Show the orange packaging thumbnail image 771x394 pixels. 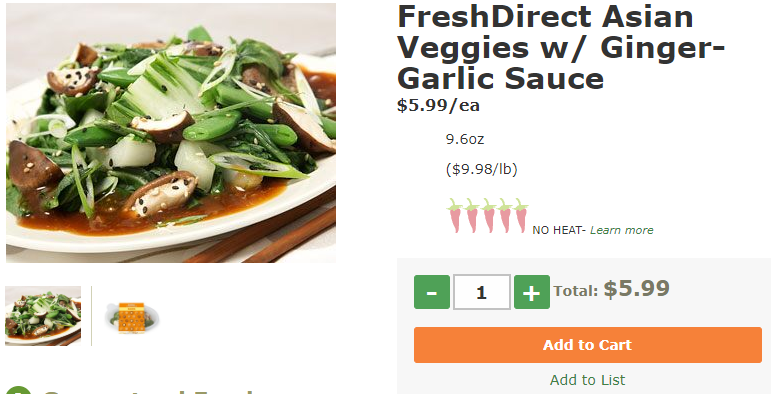pyautogui.click(x=132, y=318)
